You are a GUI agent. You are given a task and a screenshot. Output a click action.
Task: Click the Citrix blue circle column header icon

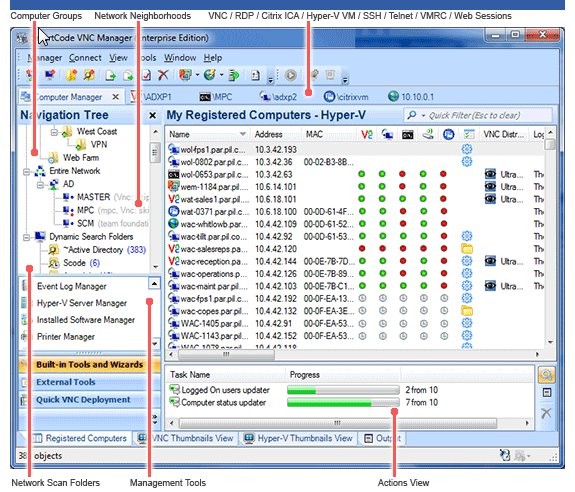[448, 135]
